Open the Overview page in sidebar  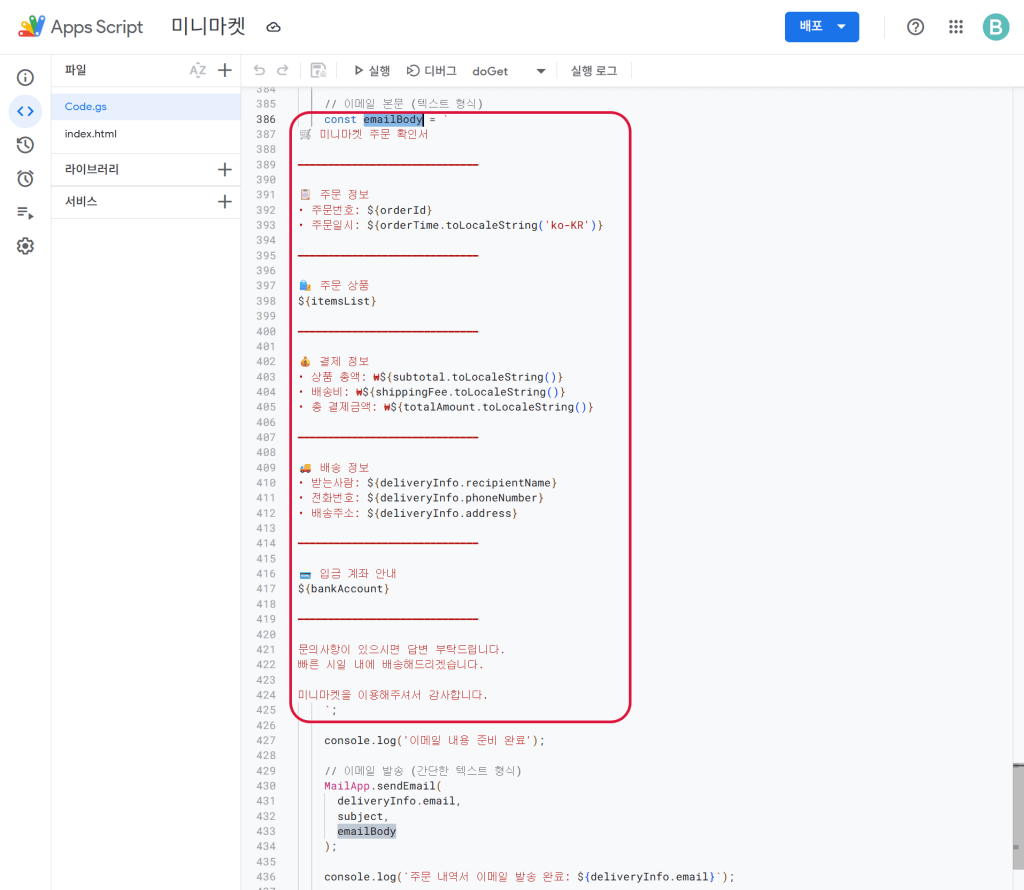click(25, 77)
